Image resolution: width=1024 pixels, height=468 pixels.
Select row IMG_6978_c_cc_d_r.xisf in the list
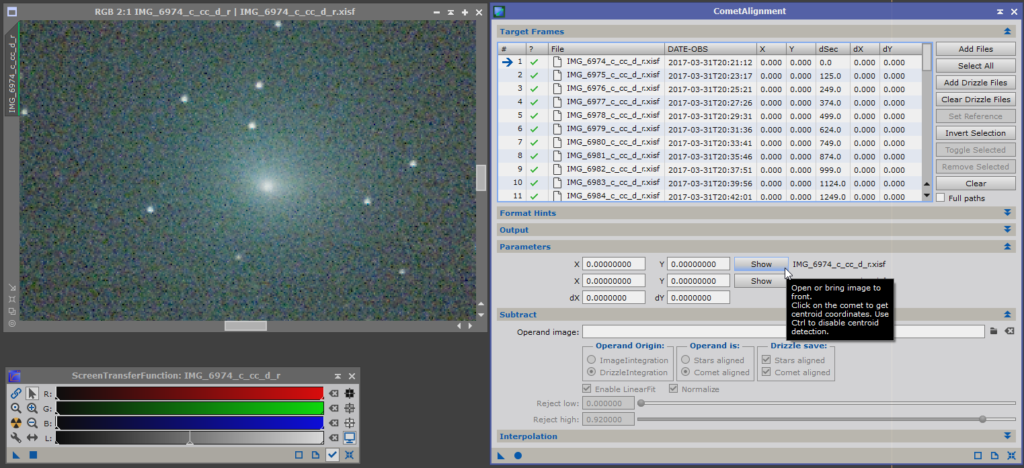[x=612, y=115]
